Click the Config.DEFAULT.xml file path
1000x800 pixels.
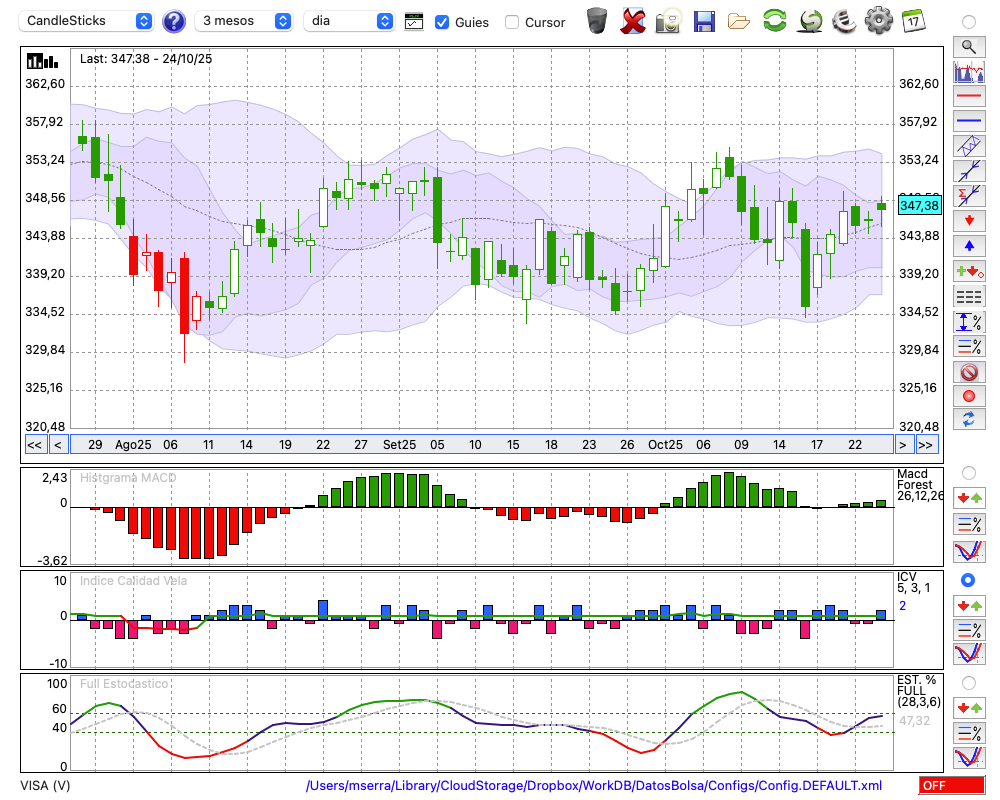[x=594, y=785]
